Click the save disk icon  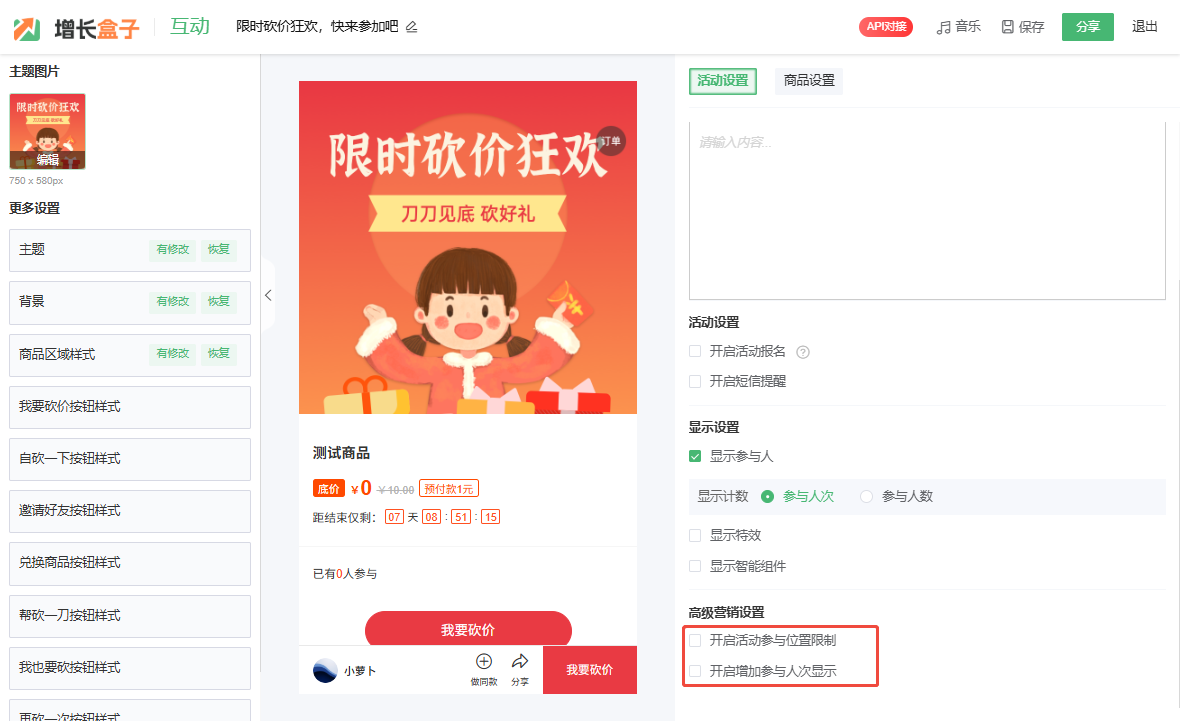point(1008,27)
